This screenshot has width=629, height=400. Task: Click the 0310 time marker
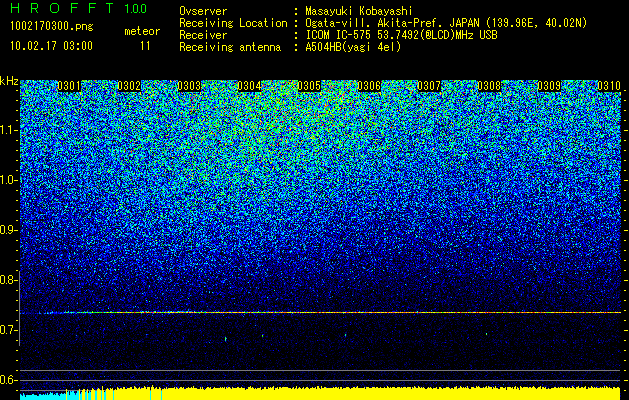click(609, 86)
